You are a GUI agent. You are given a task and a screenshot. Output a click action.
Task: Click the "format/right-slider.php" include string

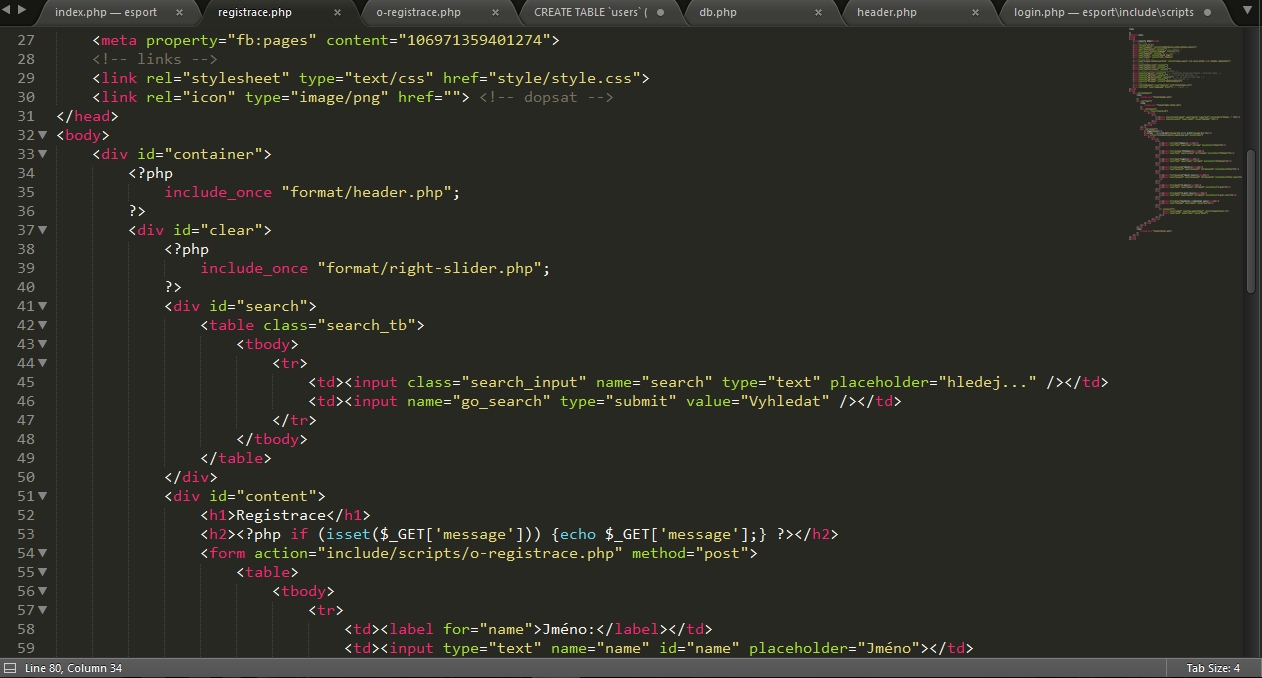click(430, 268)
